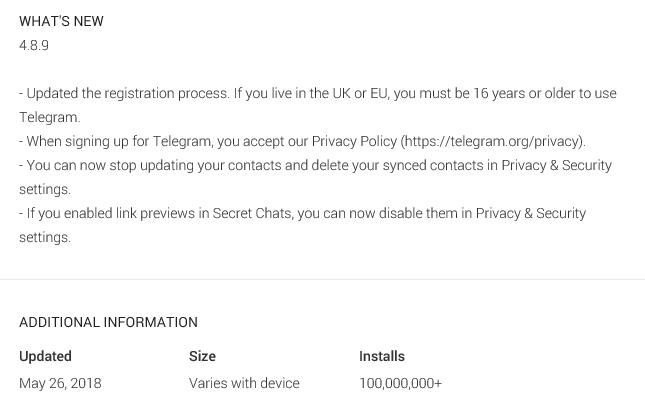The height and width of the screenshot is (403, 645).
Task: Click the 'Privacy Policy' phrase in sign-up note
Action: [x=353, y=141]
